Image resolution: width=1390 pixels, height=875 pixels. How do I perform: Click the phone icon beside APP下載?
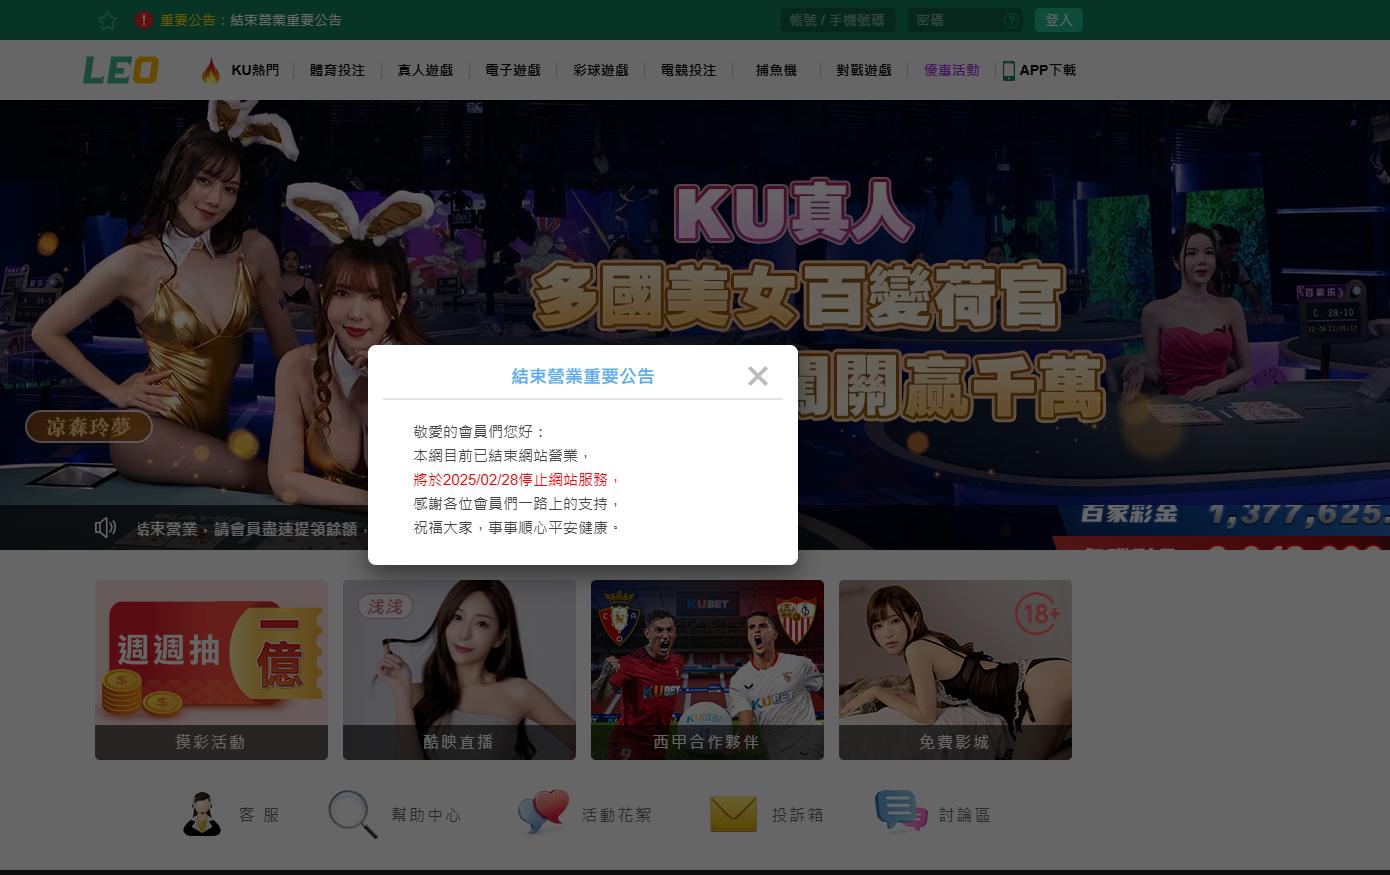(1008, 70)
